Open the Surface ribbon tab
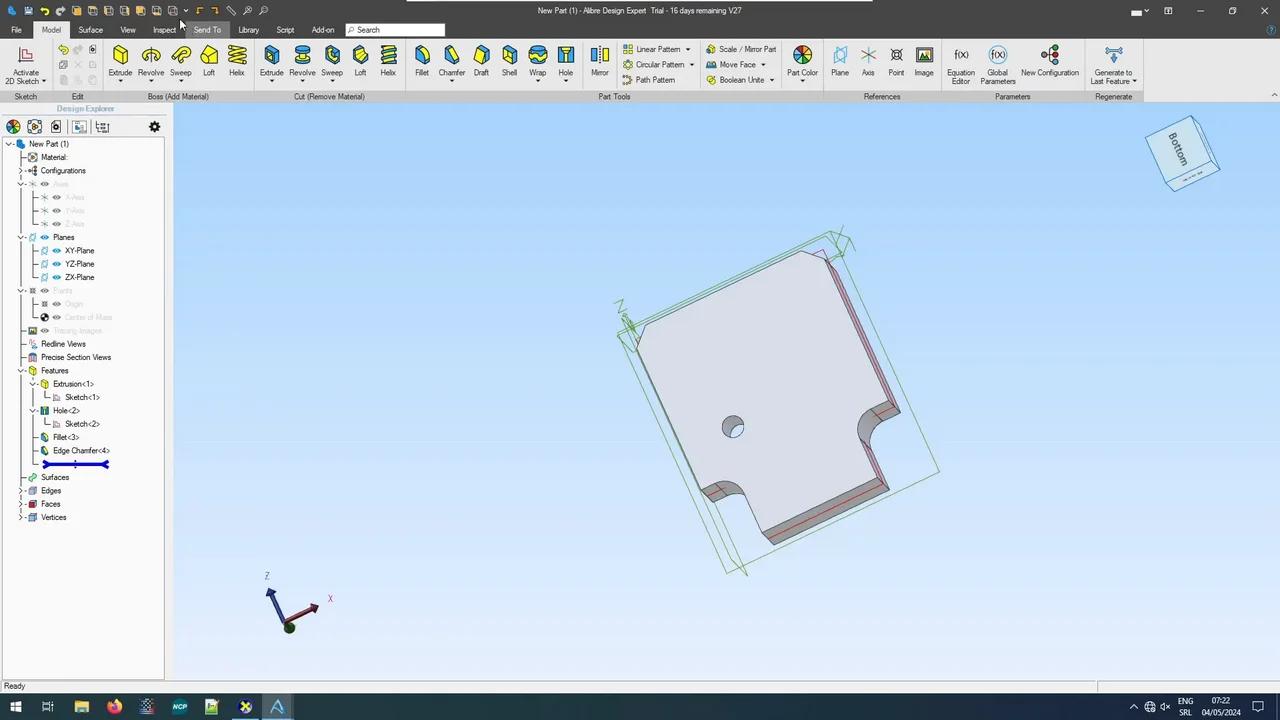Screen dimensions: 1280x720 [90, 30]
